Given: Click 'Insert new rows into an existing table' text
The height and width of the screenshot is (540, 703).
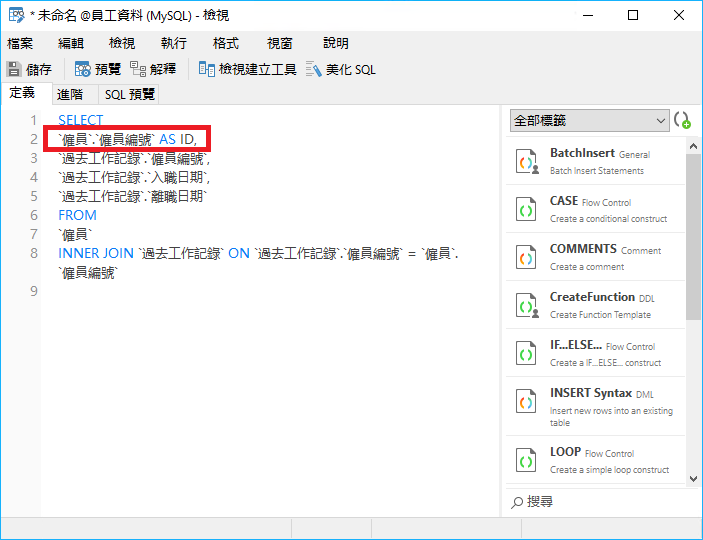Looking at the screenshot, I should (x=611, y=417).
